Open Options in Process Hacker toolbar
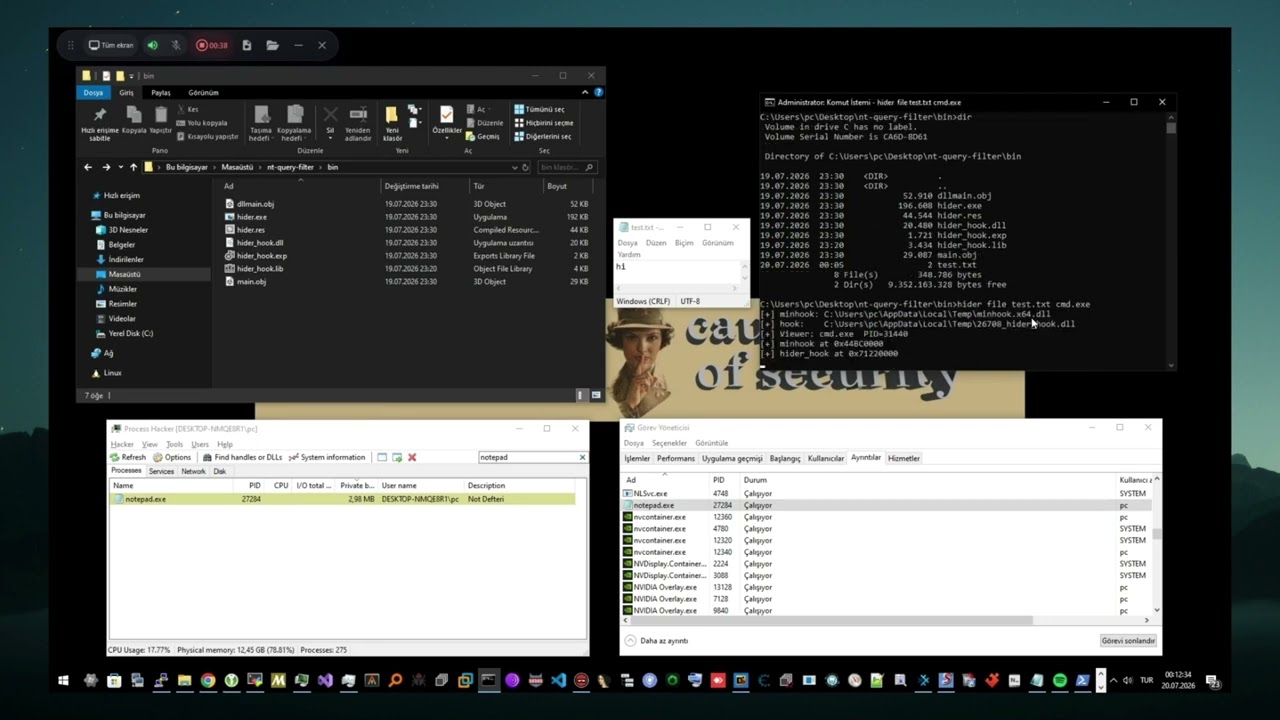Image resolution: width=1280 pixels, height=720 pixels. pyautogui.click(x=172, y=457)
